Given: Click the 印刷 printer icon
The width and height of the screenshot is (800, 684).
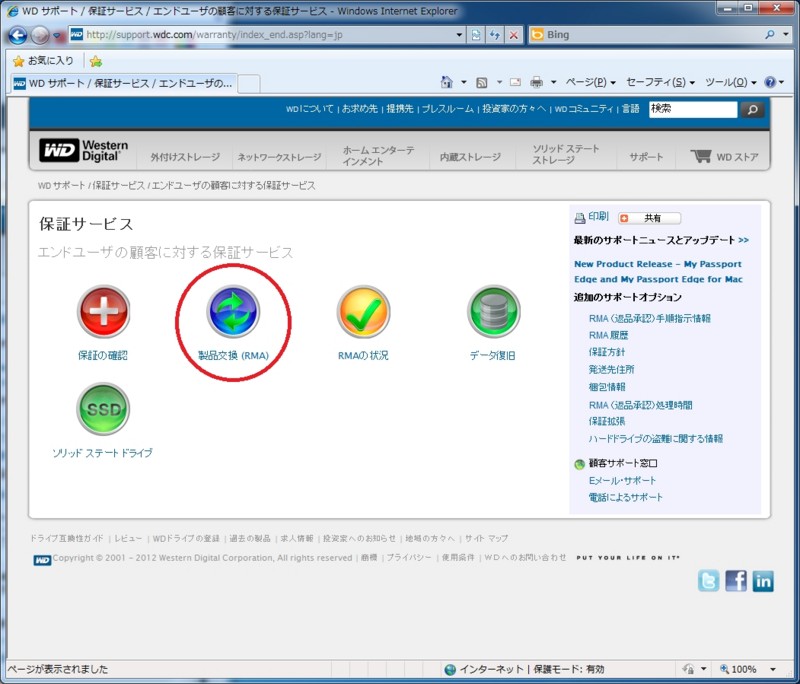Looking at the screenshot, I should pyautogui.click(x=578, y=217).
